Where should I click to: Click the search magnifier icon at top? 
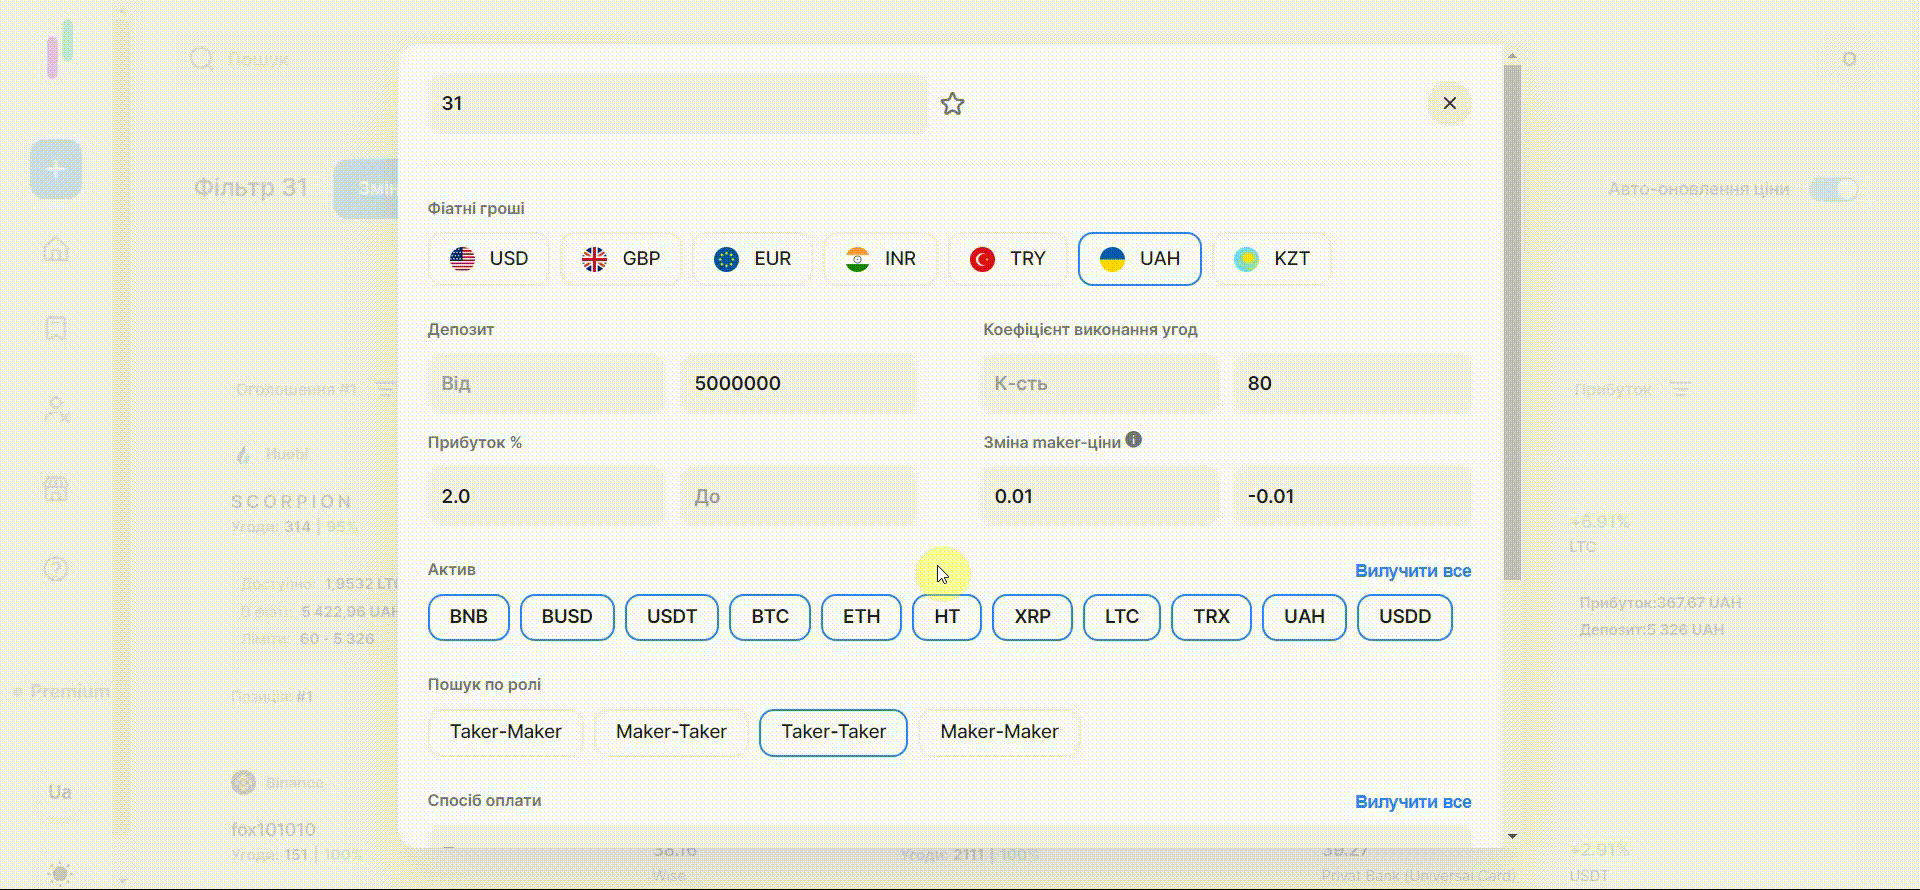click(202, 59)
